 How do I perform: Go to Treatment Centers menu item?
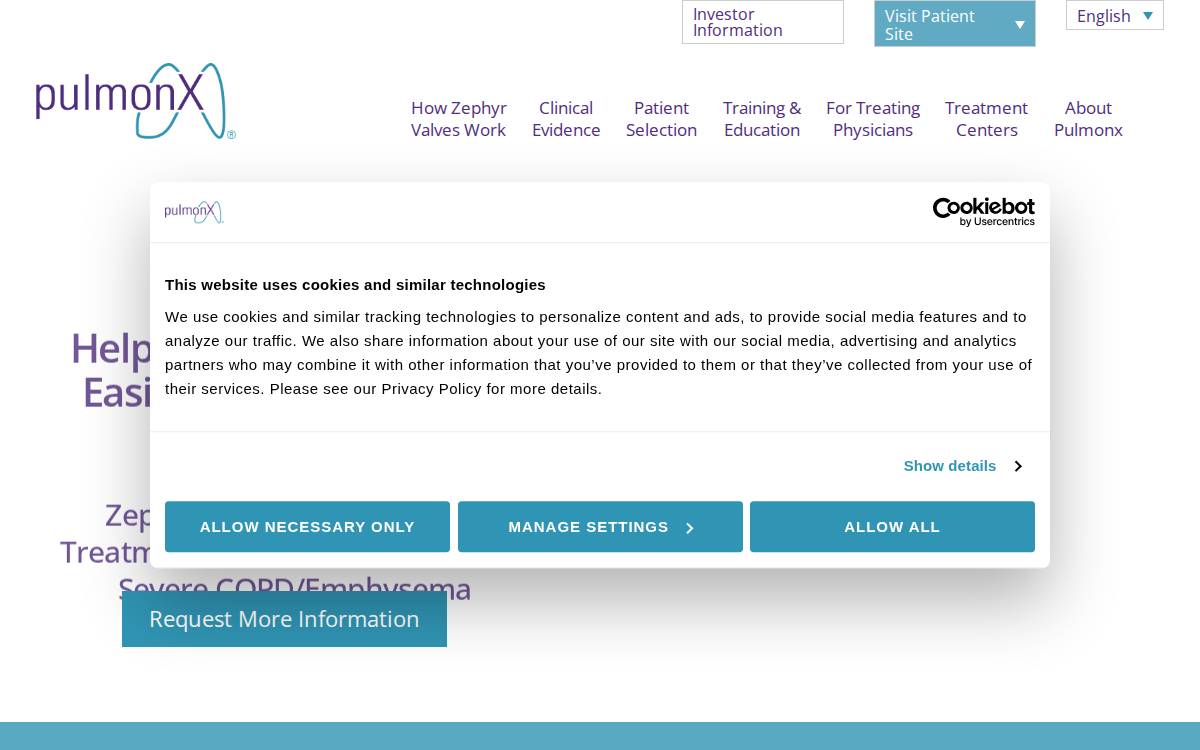pos(986,119)
